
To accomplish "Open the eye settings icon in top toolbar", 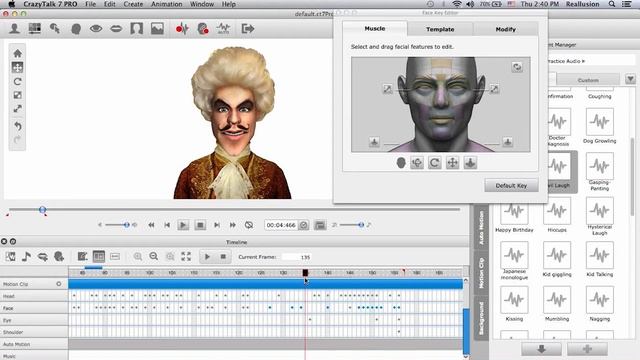I will point(96,29).
